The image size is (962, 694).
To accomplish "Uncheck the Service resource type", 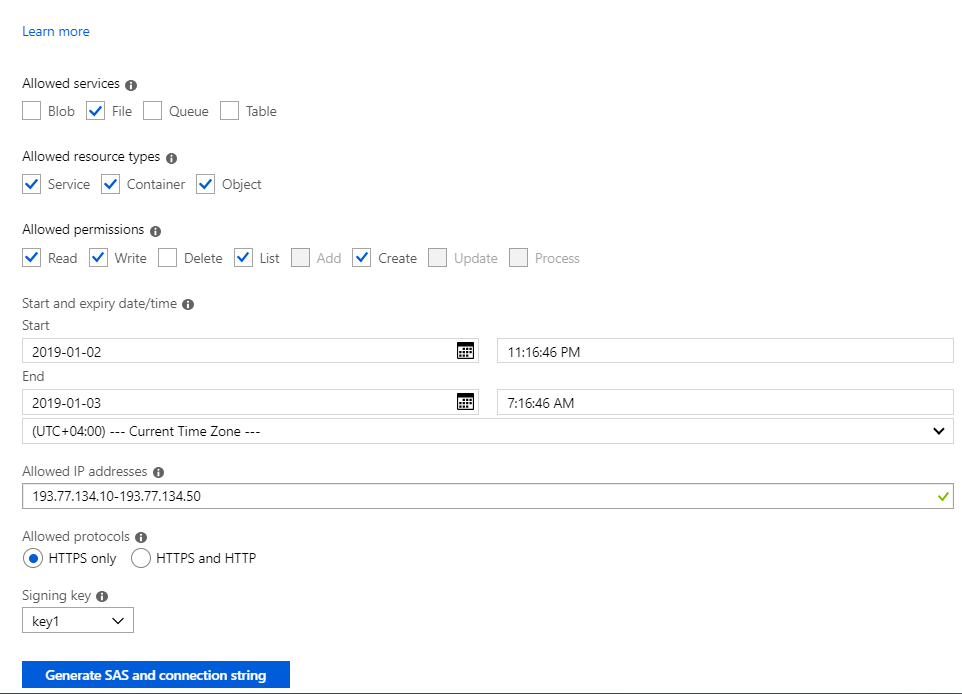I will [31, 184].
